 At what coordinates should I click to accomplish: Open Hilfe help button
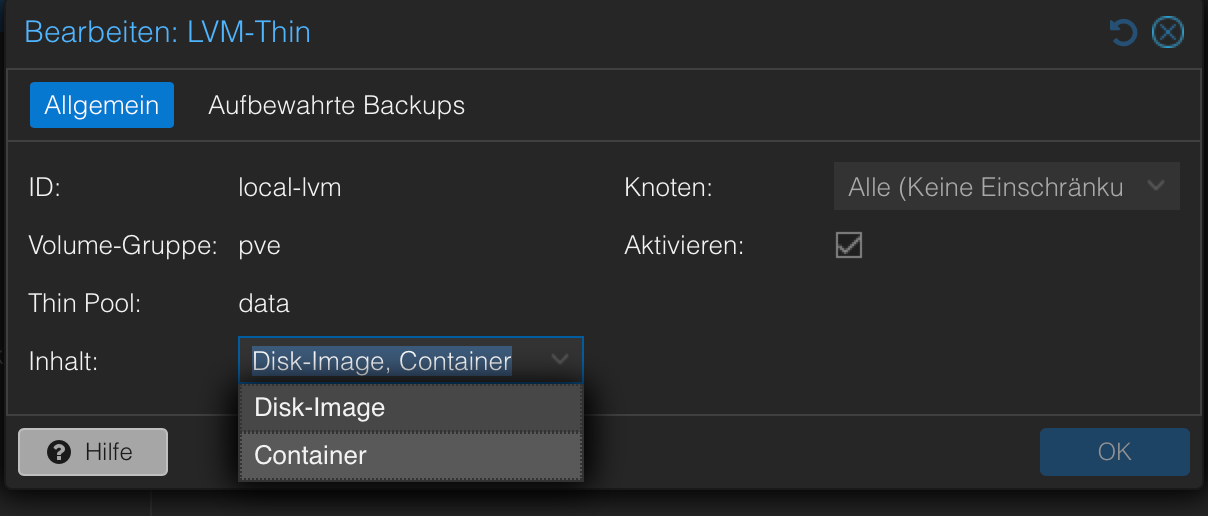[93, 452]
